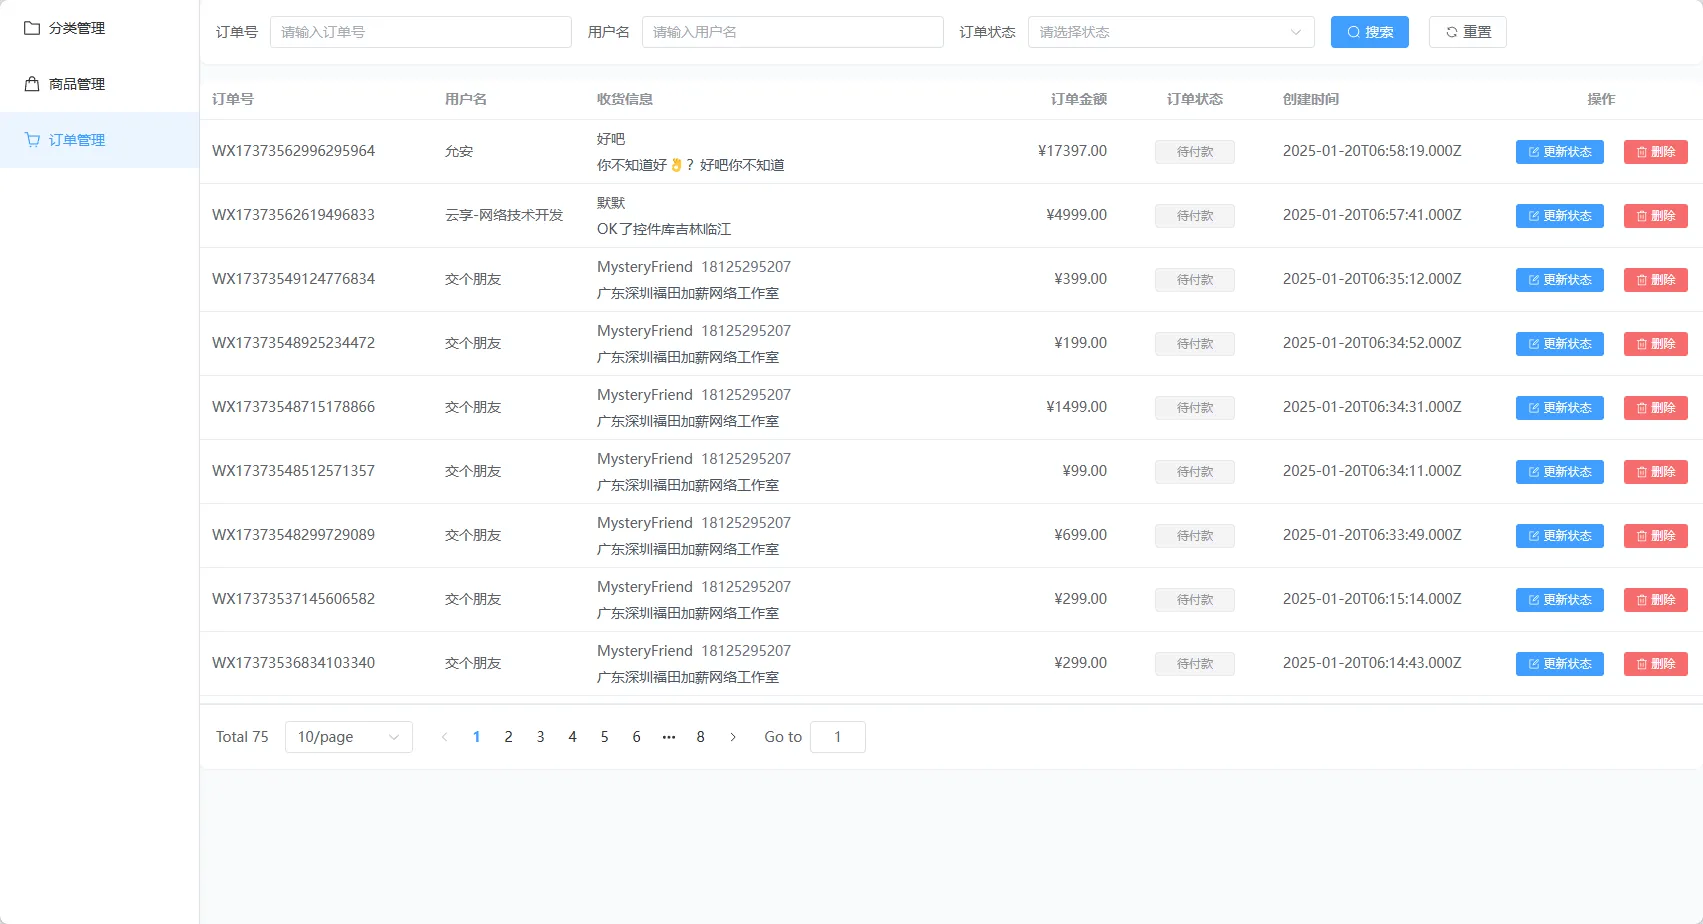
Task: Expand the chevron on the status select box
Action: pos(1298,31)
